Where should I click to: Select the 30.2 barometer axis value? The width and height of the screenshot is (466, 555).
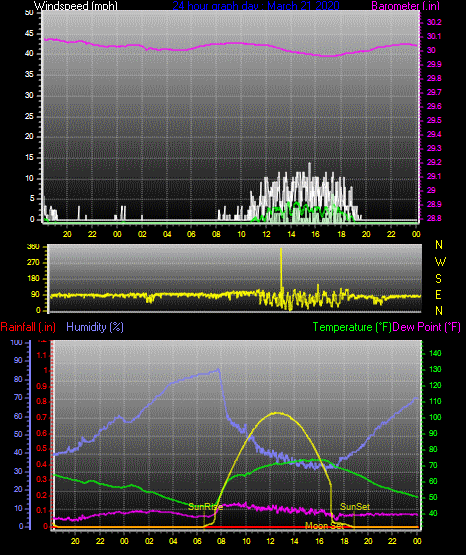tap(434, 22)
